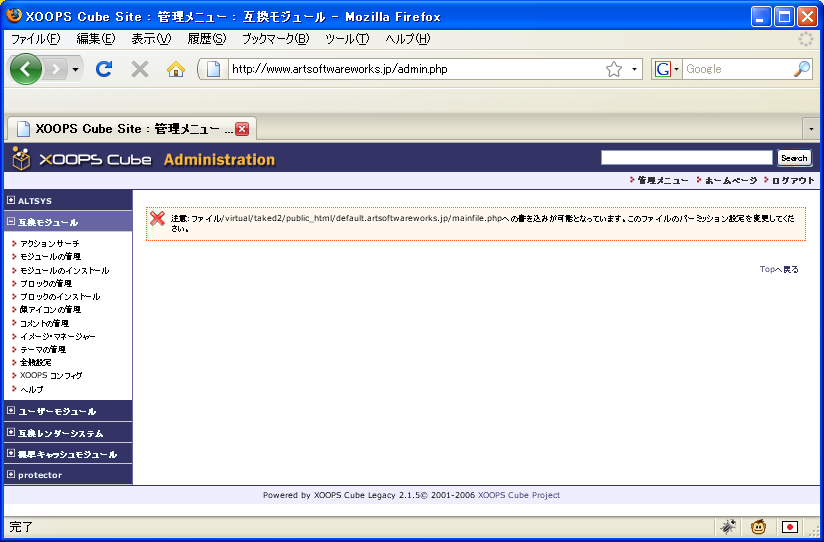Click the reload page icon
The image size is (824, 542).
click(103, 69)
